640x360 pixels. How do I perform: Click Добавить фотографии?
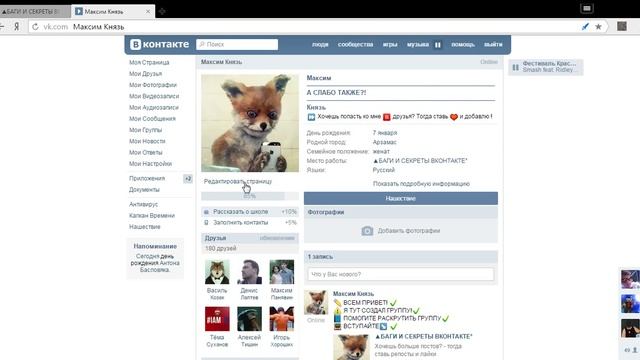pyautogui.click(x=409, y=231)
